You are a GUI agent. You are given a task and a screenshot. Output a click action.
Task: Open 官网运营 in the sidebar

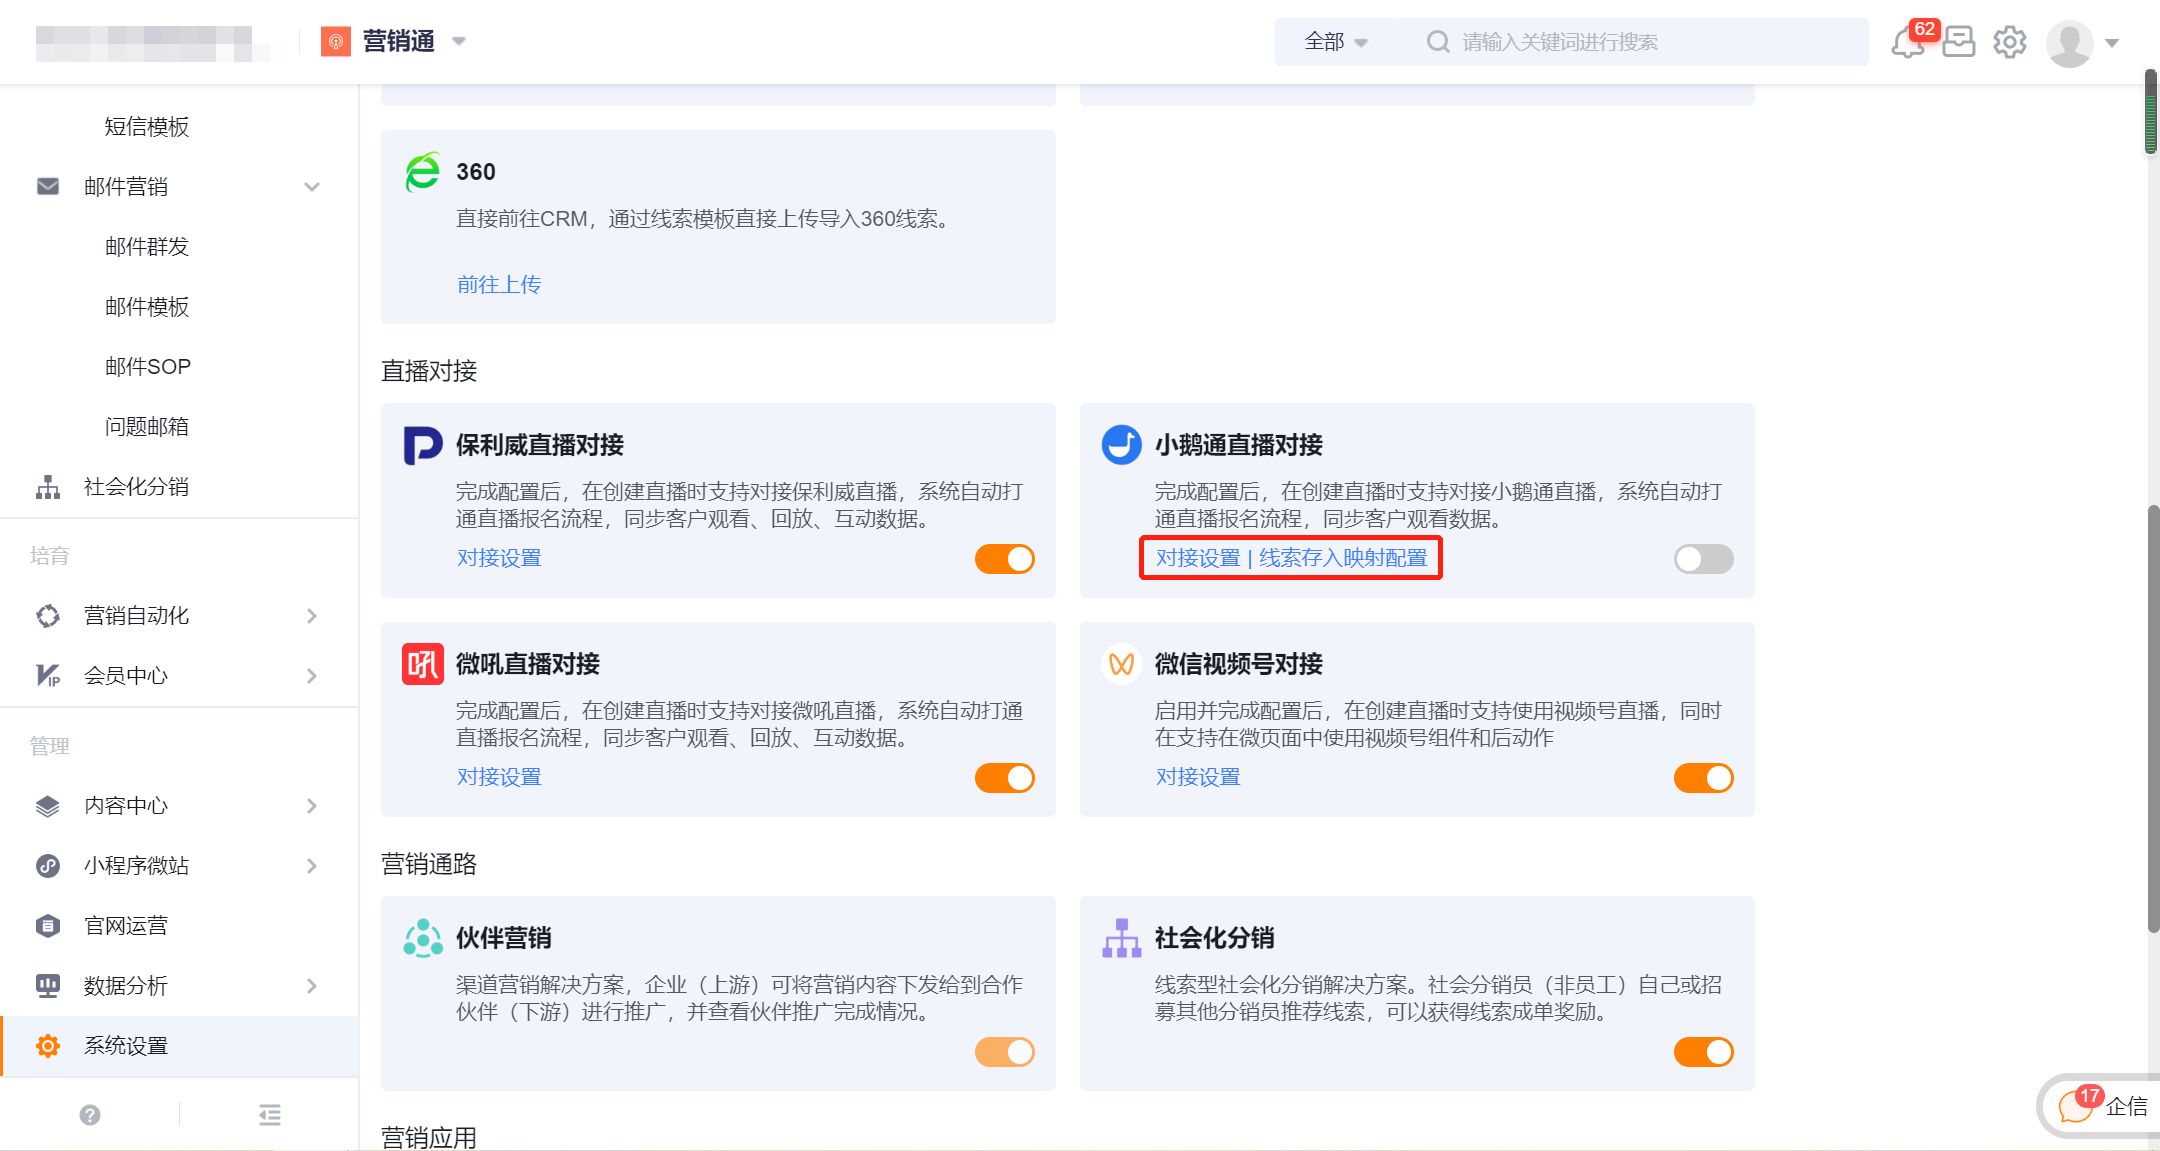[126, 926]
